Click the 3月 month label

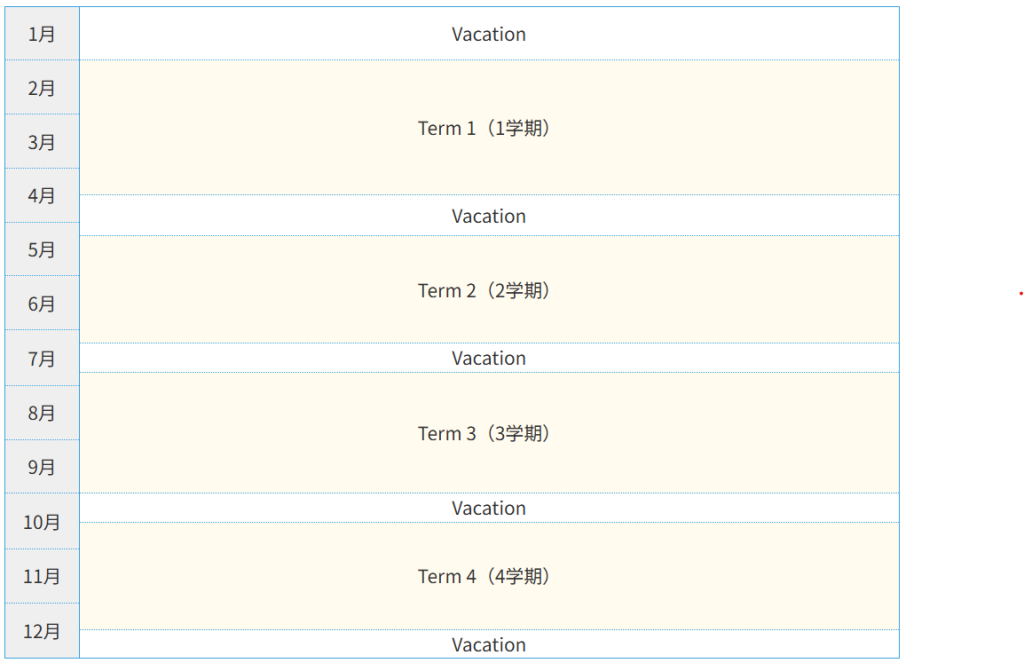42,142
